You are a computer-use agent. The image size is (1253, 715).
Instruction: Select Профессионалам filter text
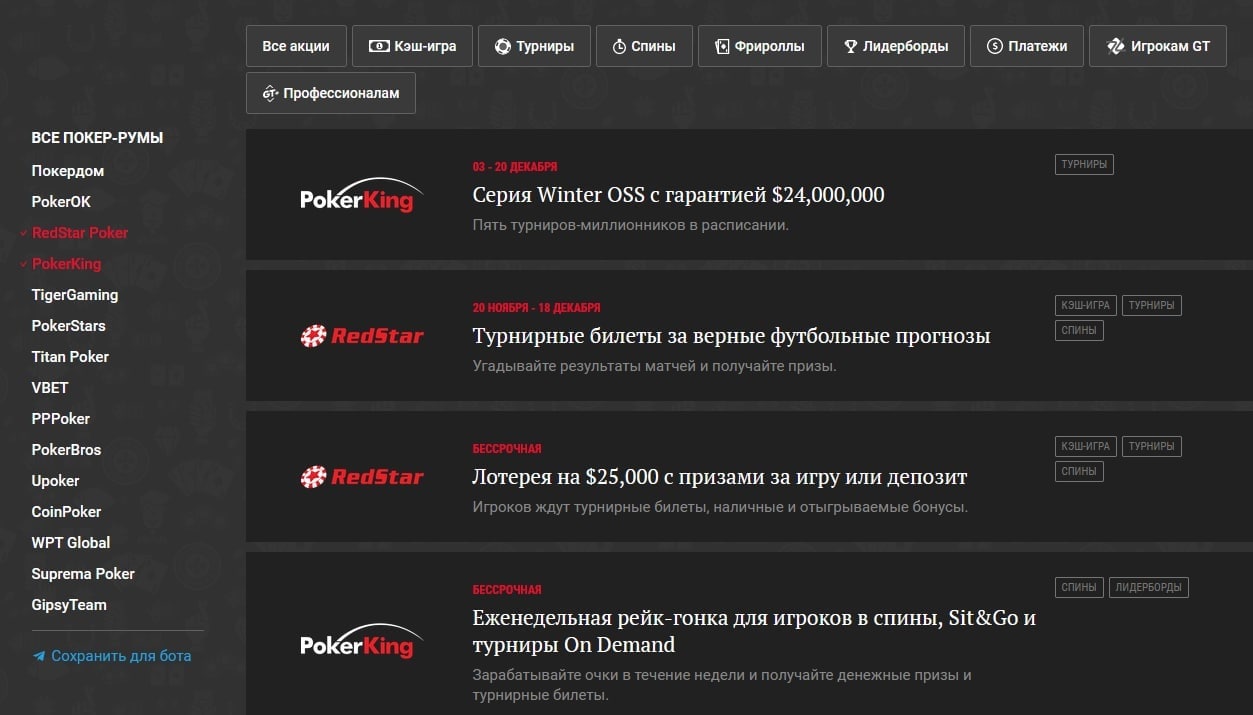[341, 93]
